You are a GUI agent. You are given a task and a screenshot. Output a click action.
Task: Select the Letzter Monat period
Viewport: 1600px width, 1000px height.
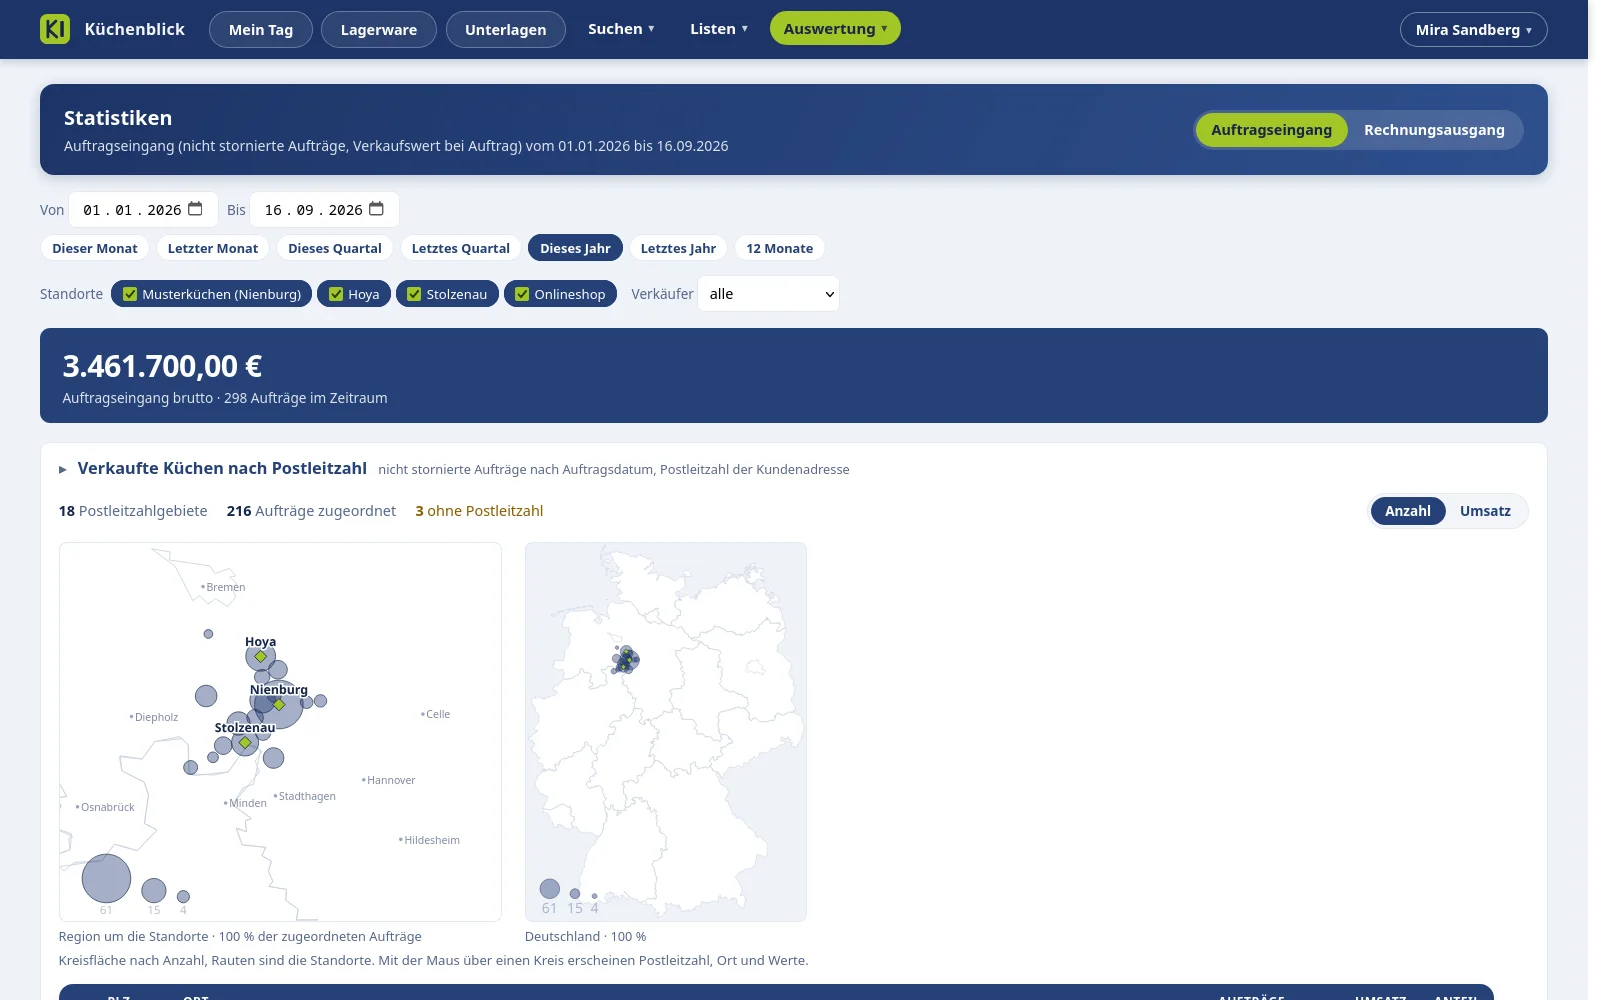213,248
